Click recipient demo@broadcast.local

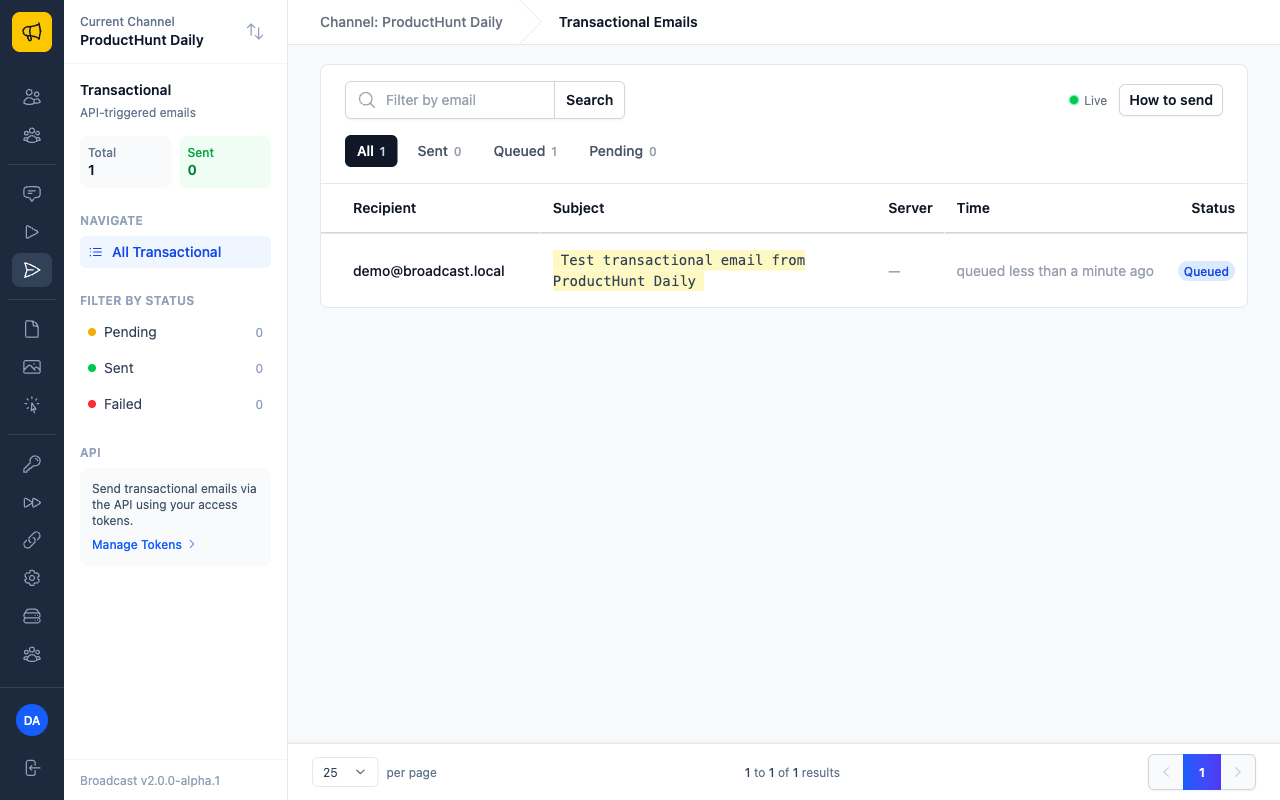click(x=429, y=271)
